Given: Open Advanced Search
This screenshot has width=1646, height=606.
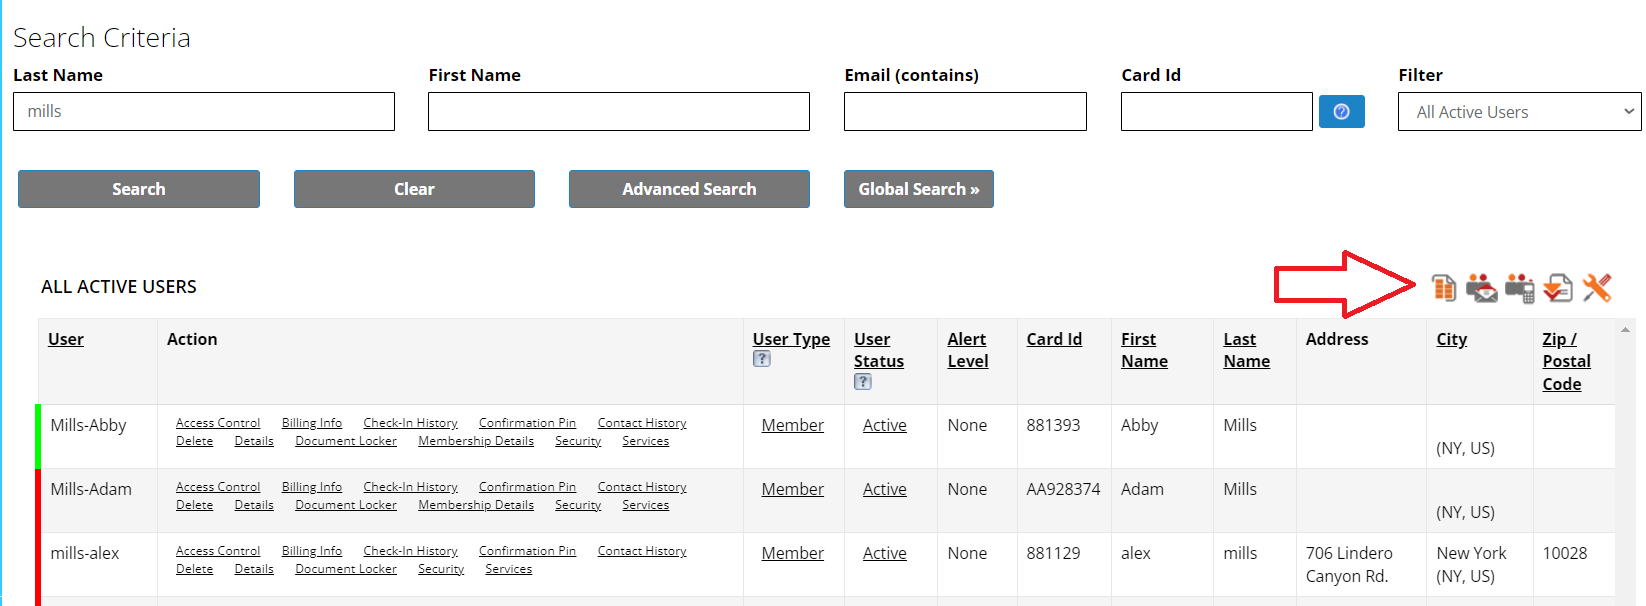Looking at the screenshot, I should [x=689, y=189].
